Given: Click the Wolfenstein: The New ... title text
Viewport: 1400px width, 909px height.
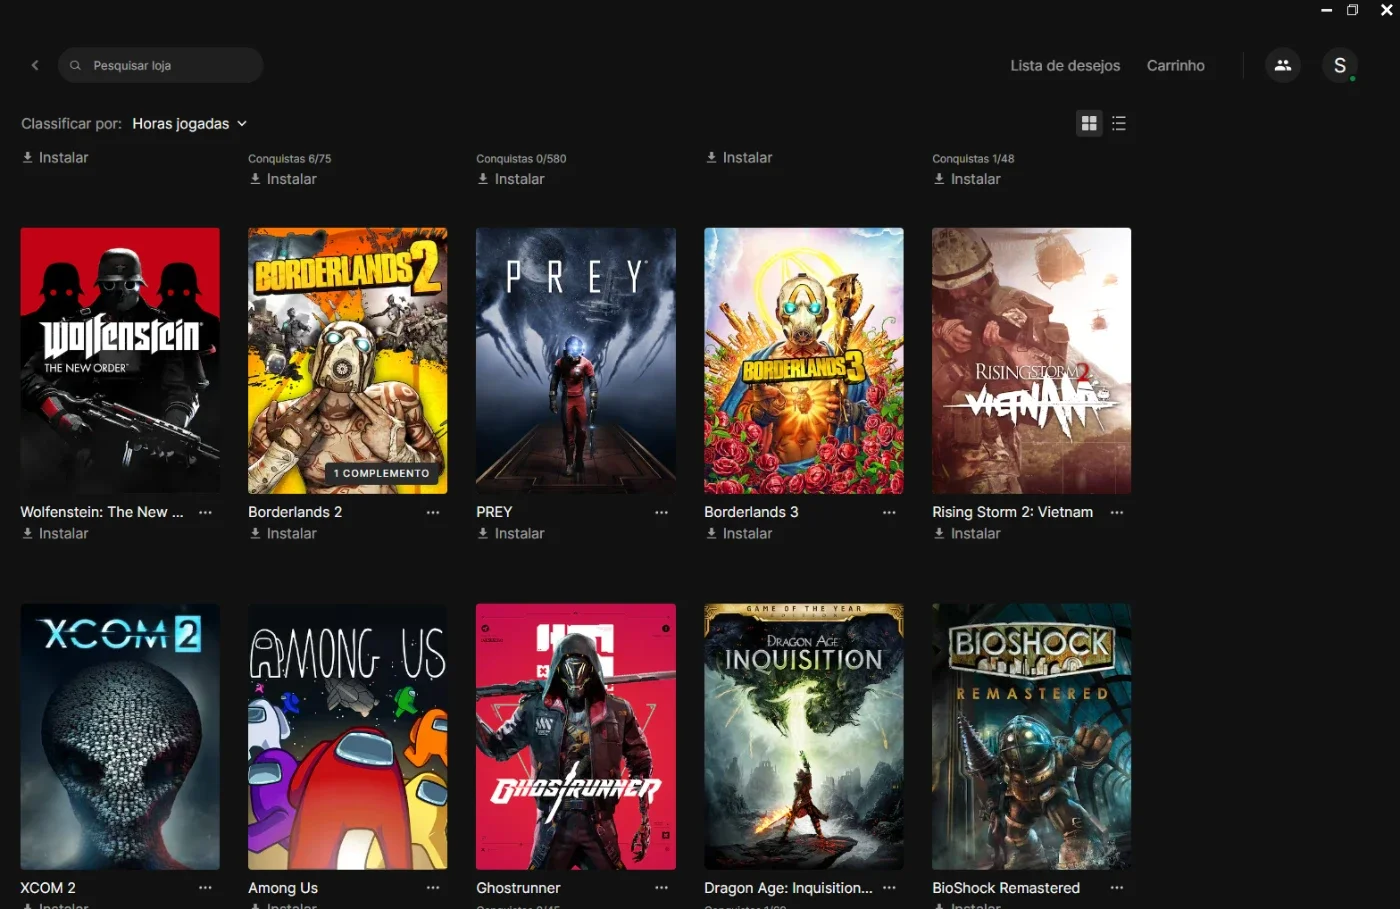Looking at the screenshot, I should tap(102, 512).
